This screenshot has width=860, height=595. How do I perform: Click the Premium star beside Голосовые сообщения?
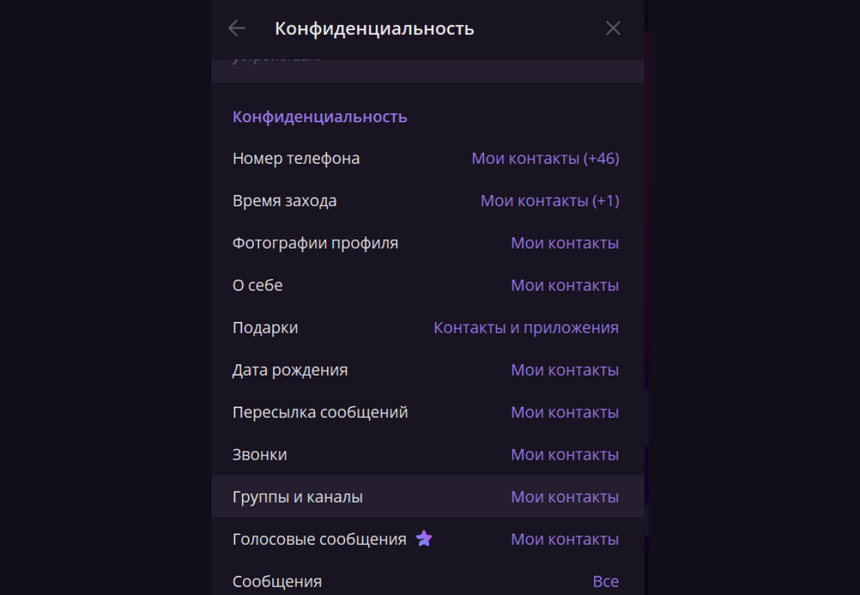(x=424, y=538)
